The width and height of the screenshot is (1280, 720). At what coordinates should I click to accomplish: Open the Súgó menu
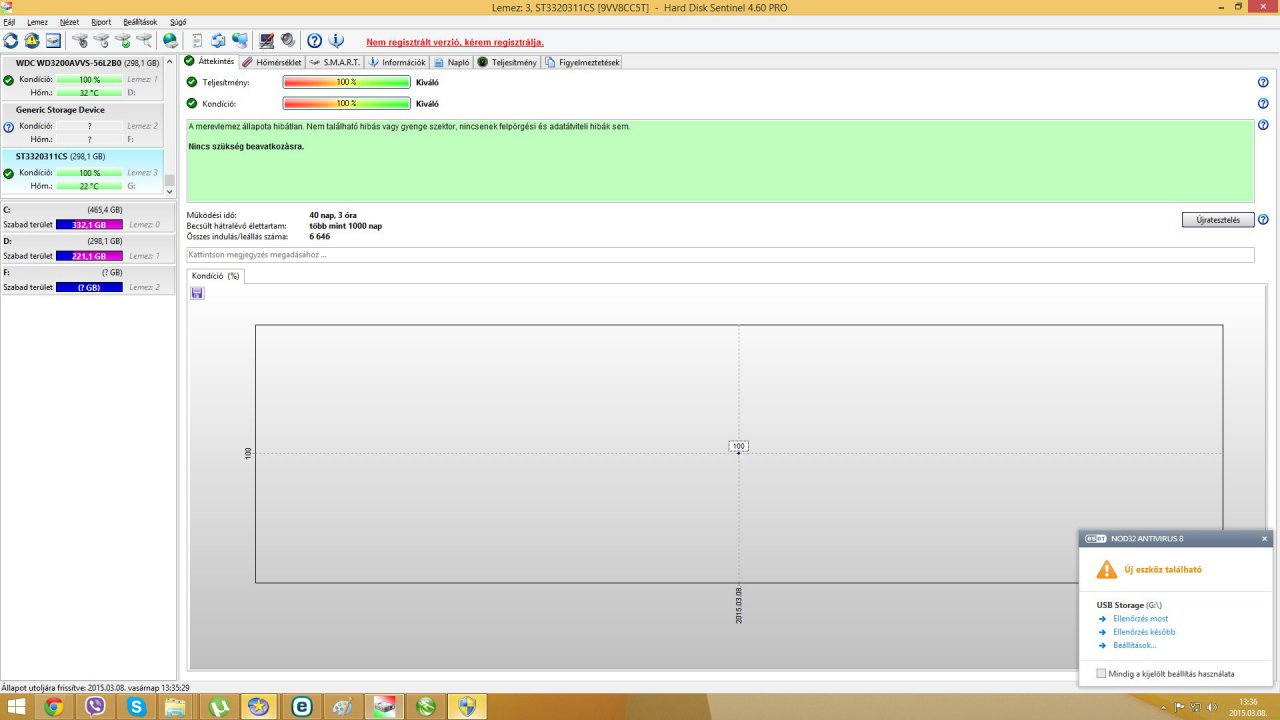coord(178,21)
